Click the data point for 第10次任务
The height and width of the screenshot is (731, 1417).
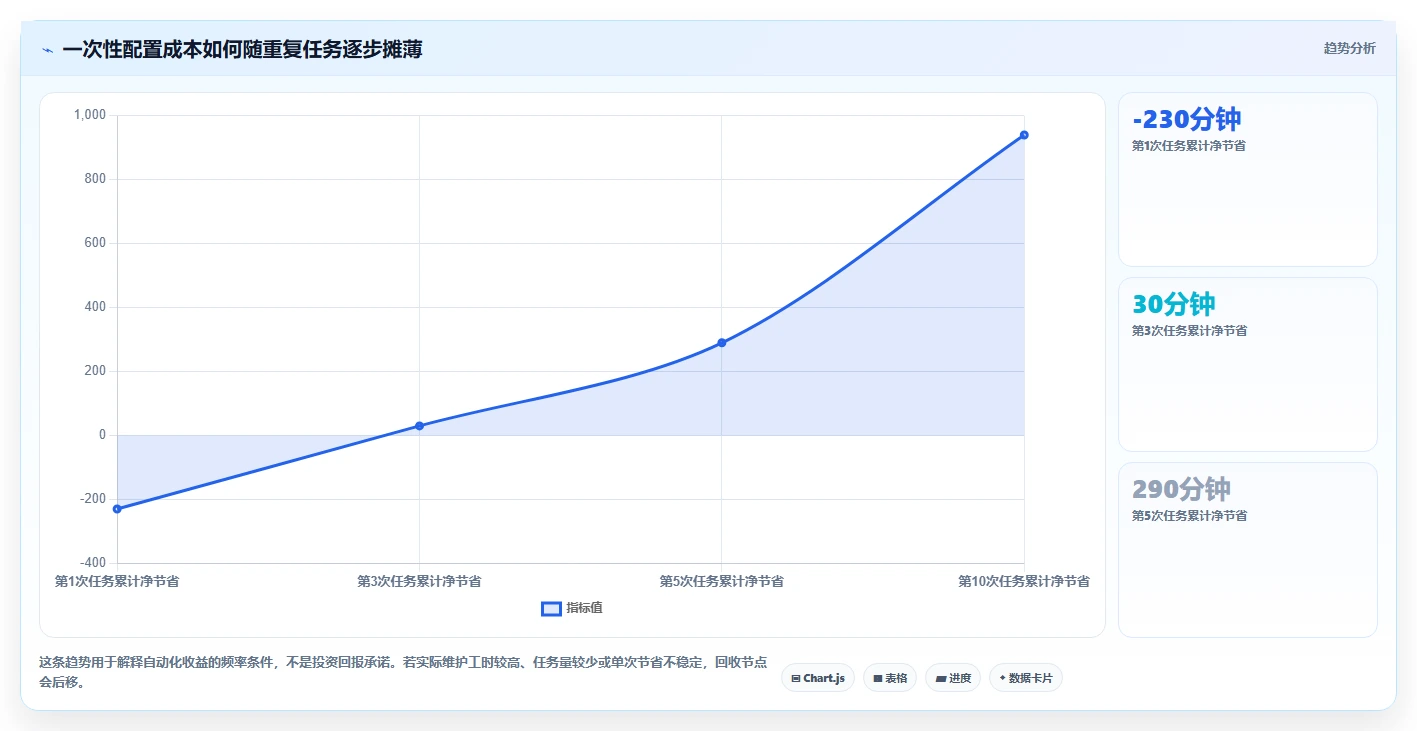point(1024,135)
